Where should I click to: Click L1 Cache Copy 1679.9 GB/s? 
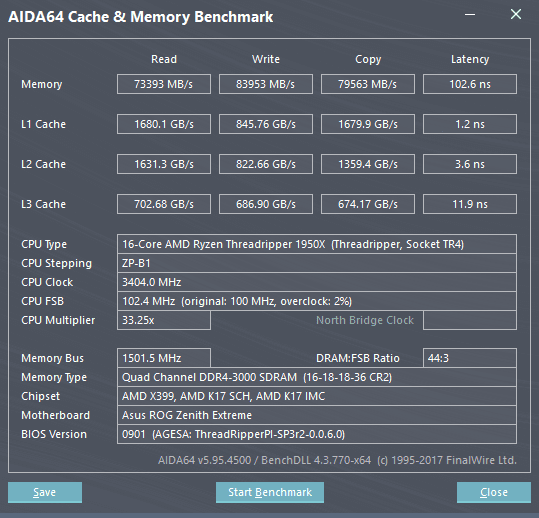pos(368,124)
